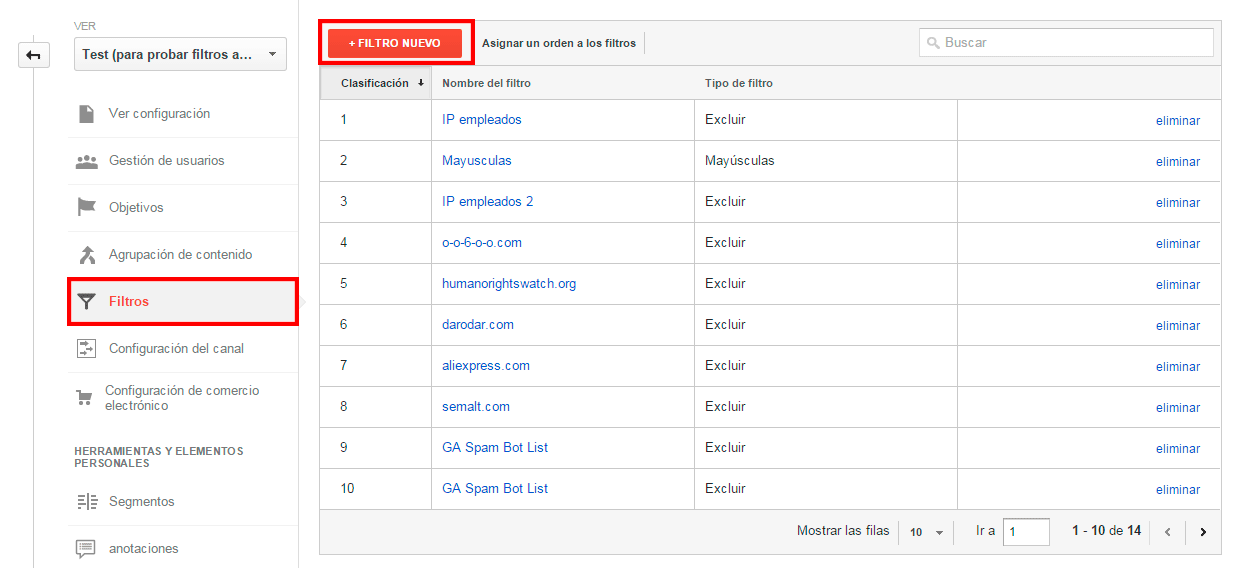Click the Filtros funnel icon
The width and height of the screenshot is (1234, 568).
click(x=87, y=302)
